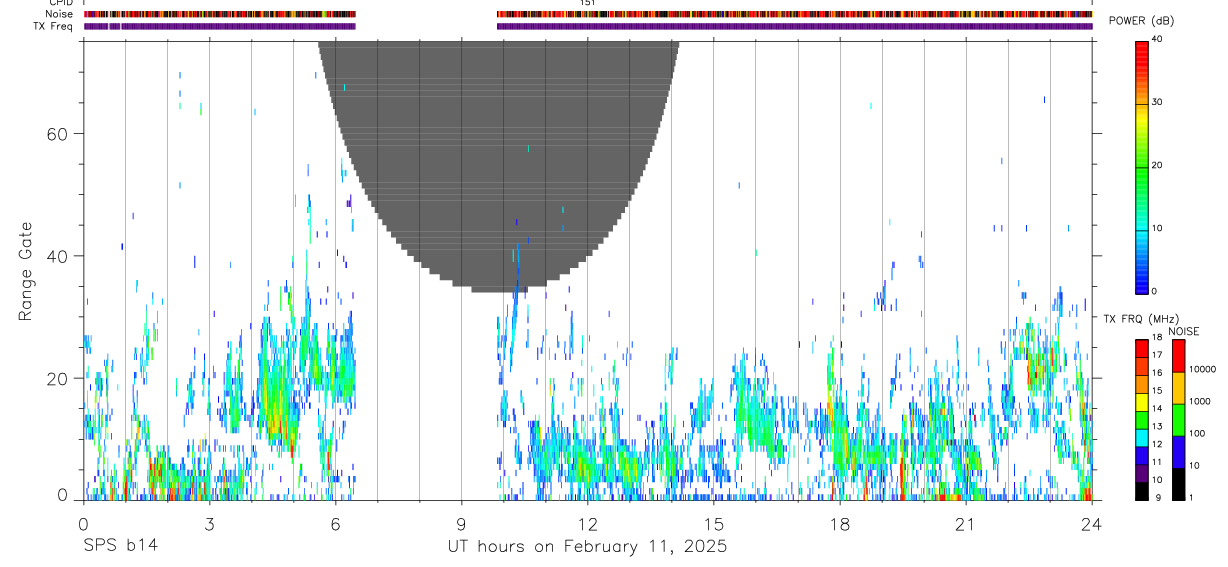Click the 18 tick on the UT hours axis
This screenshot has height=567, width=1228.
839,523
